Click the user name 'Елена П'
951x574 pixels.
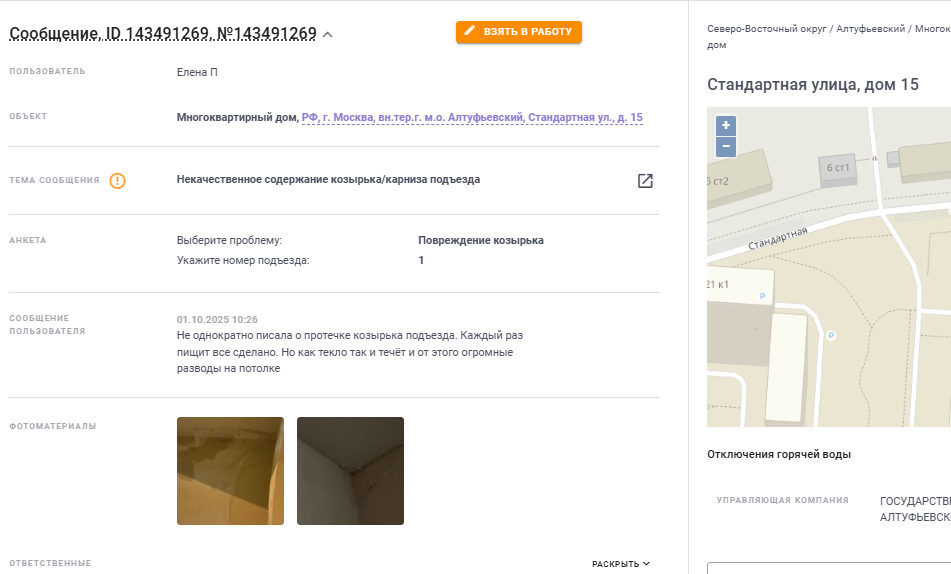coord(197,72)
